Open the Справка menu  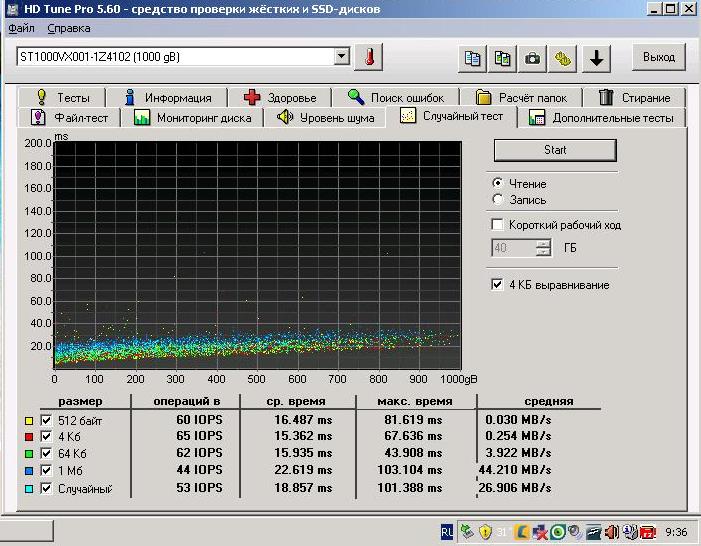pos(68,28)
